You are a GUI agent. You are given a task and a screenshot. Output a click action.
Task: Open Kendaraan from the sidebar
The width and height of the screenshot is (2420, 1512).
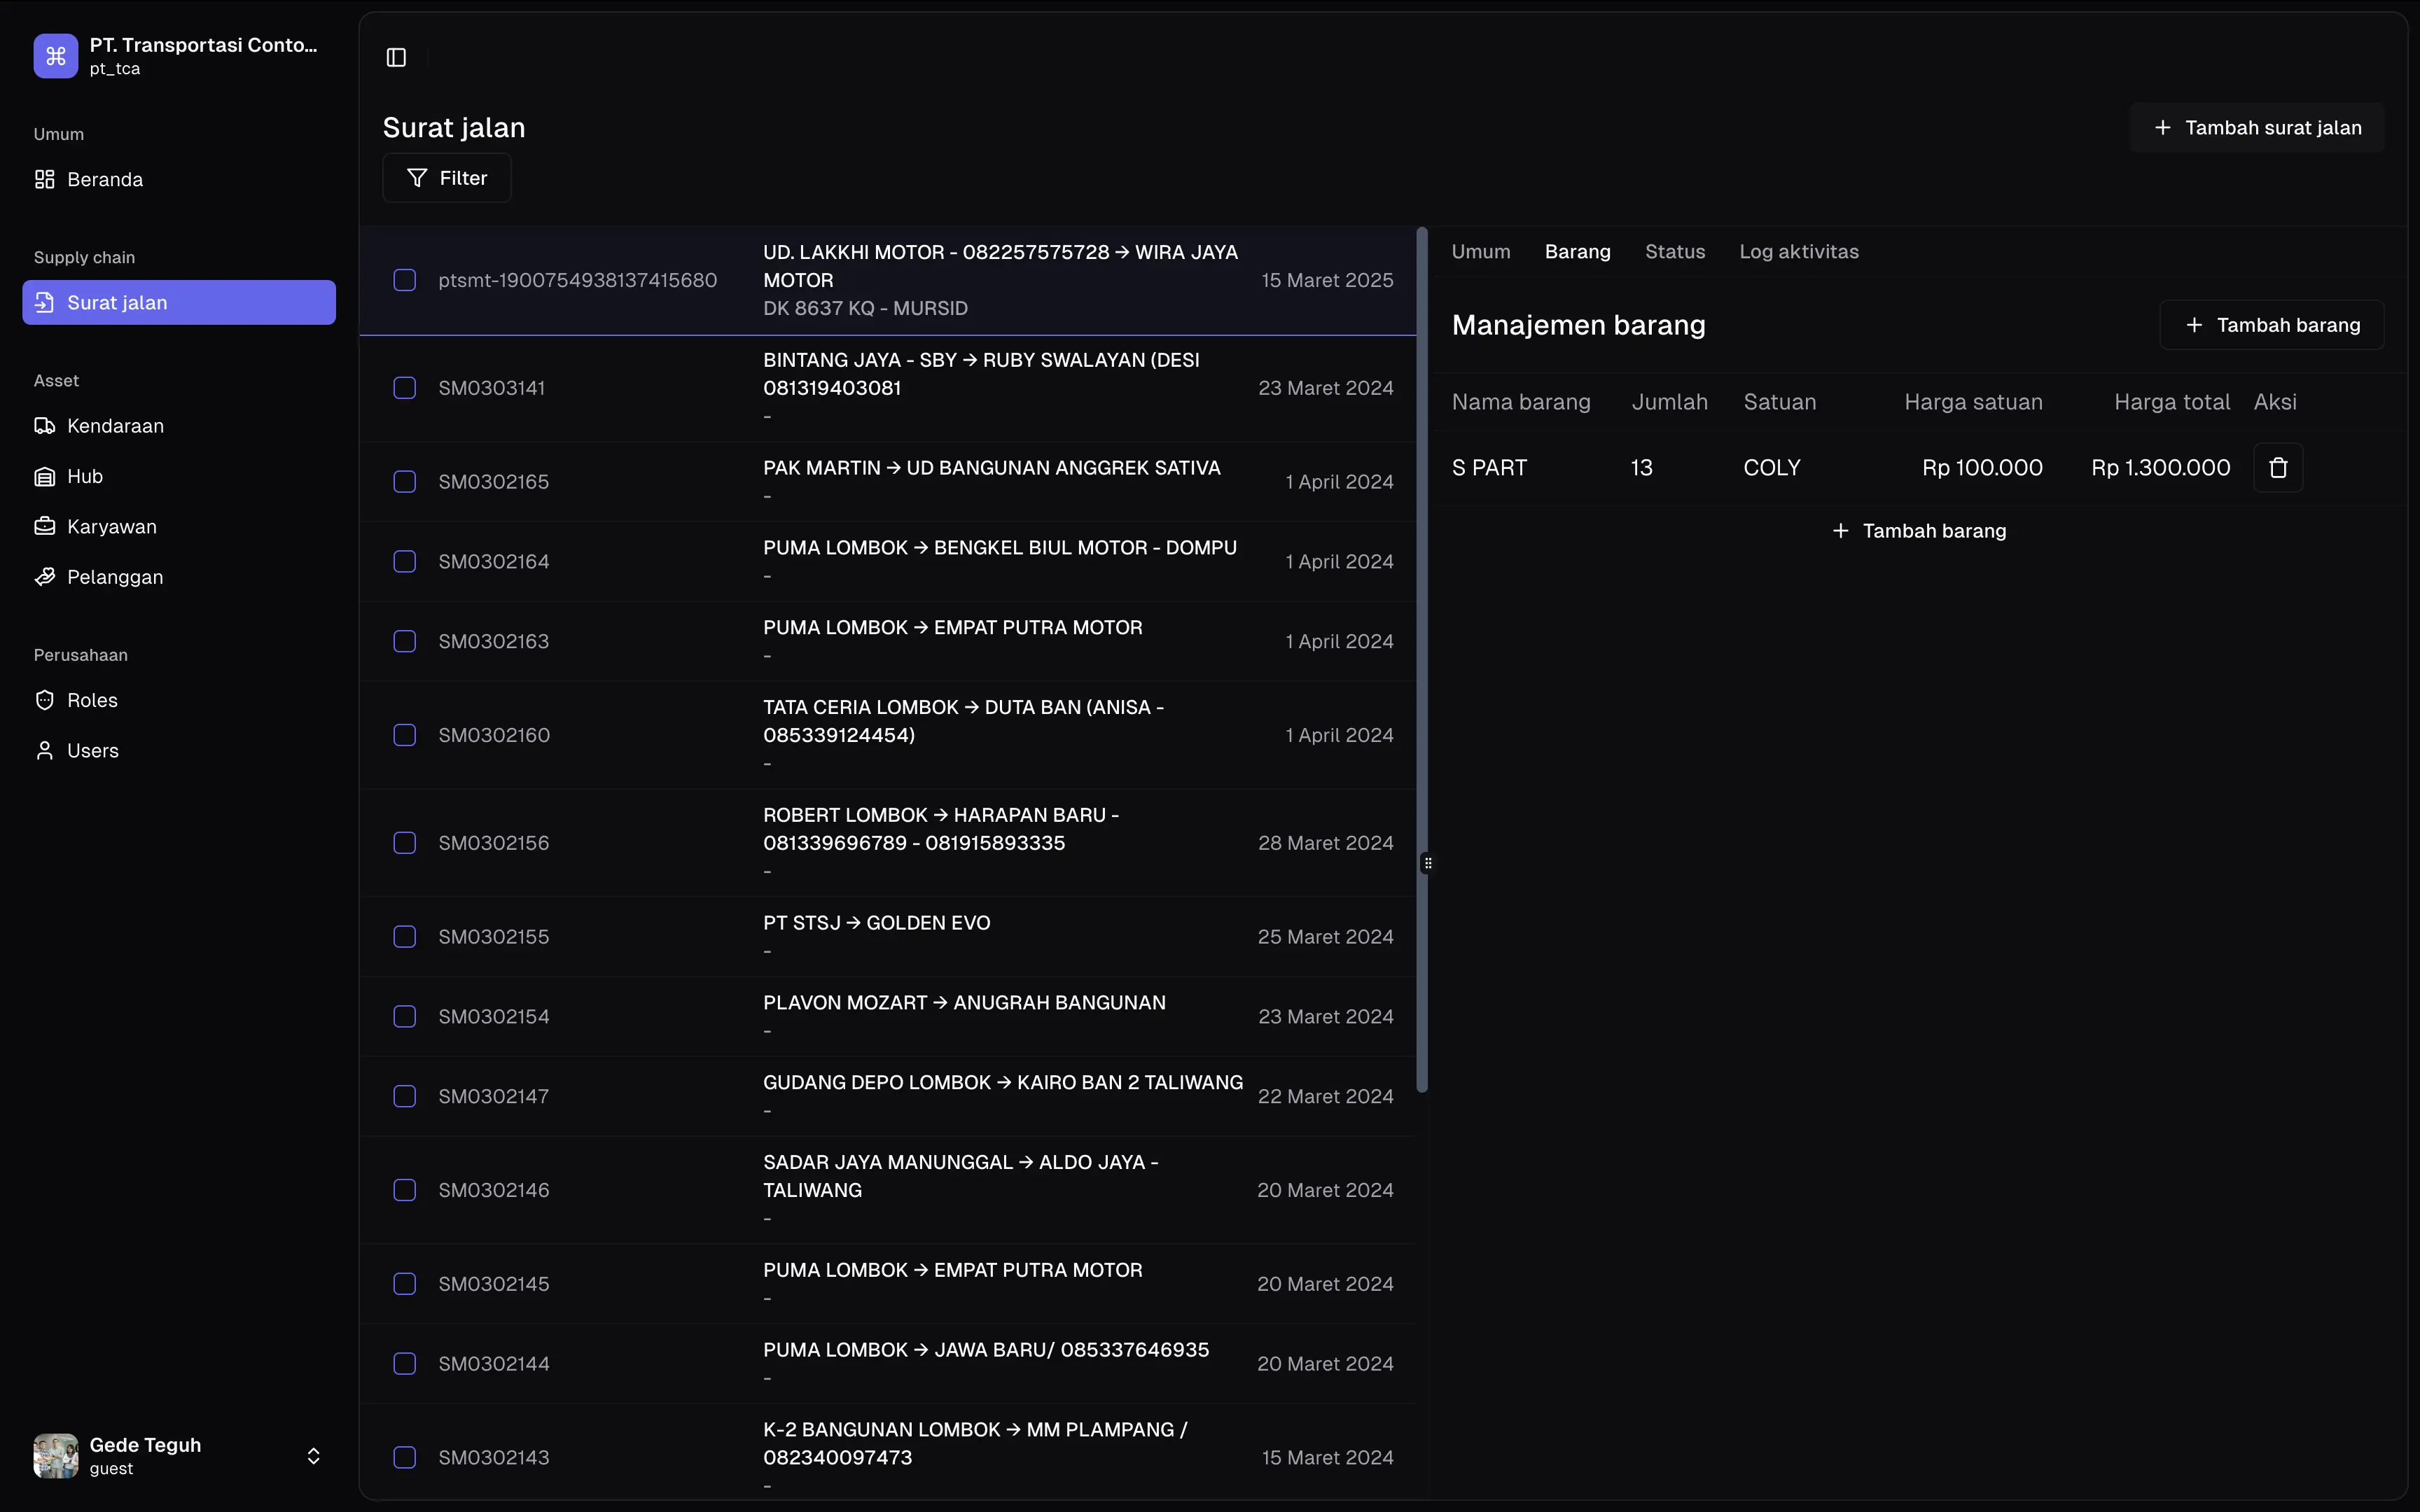pyautogui.click(x=115, y=426)
